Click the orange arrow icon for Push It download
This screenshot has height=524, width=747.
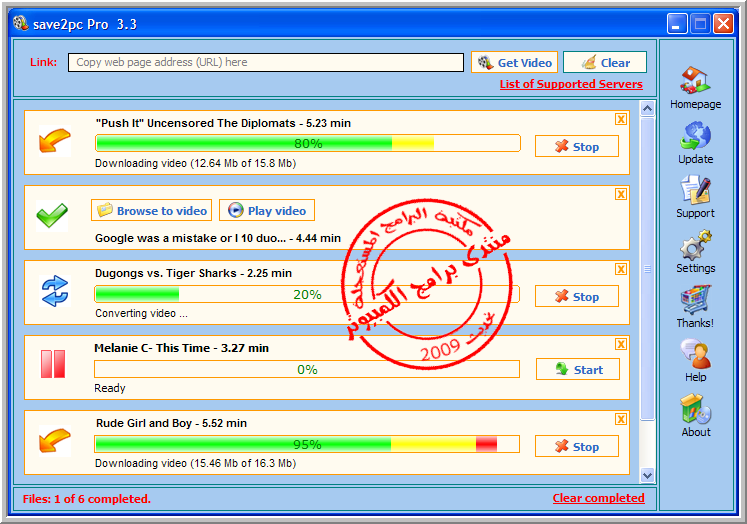coord(55,141)
